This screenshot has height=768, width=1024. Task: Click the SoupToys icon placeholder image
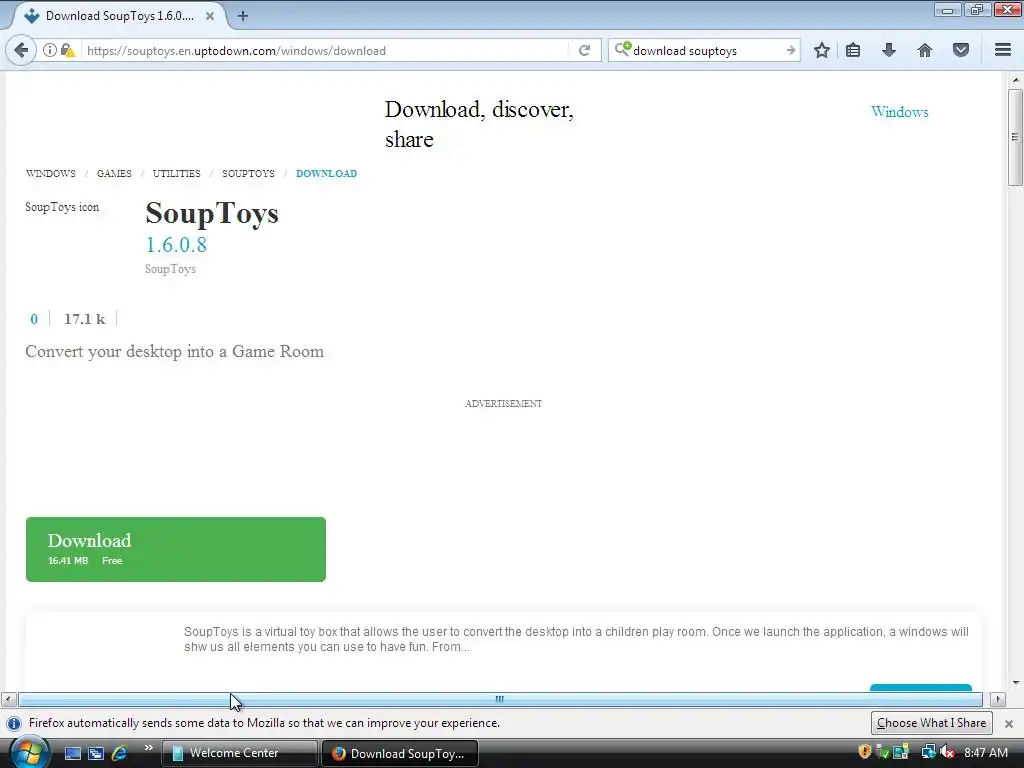(62, 207)
